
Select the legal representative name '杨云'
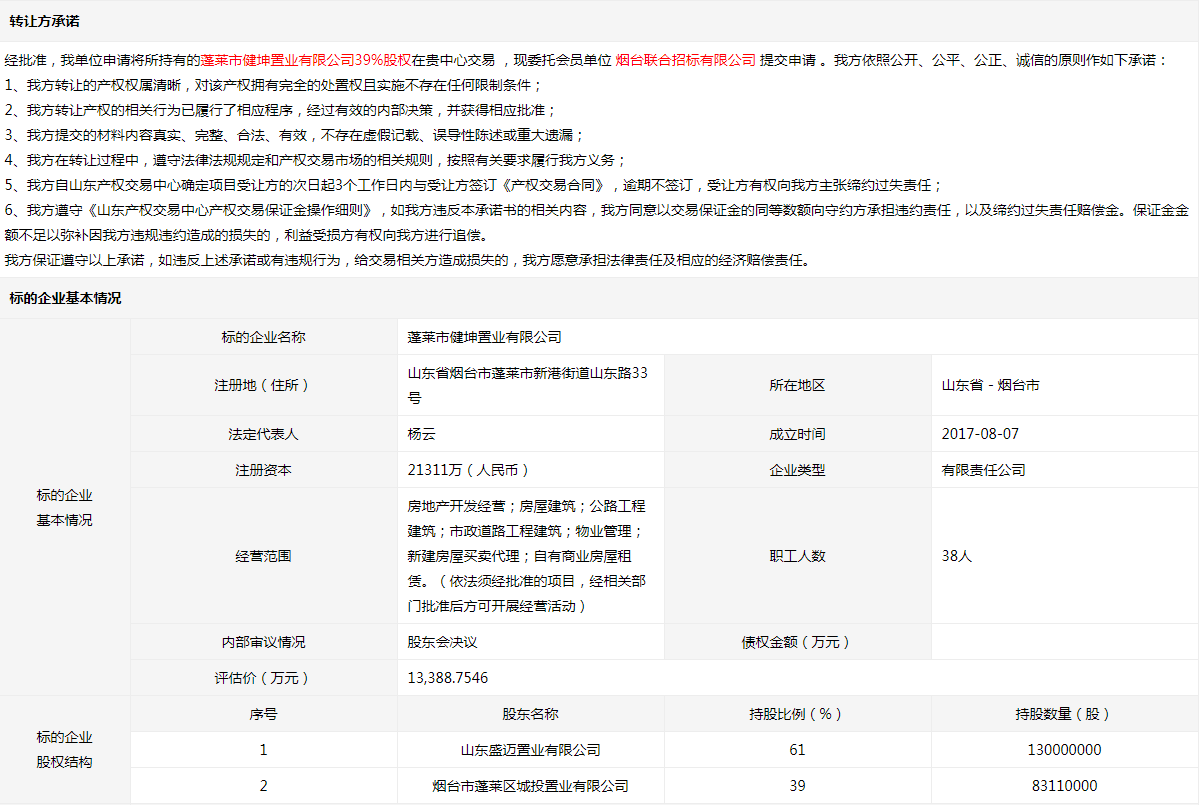coord(422,434)
